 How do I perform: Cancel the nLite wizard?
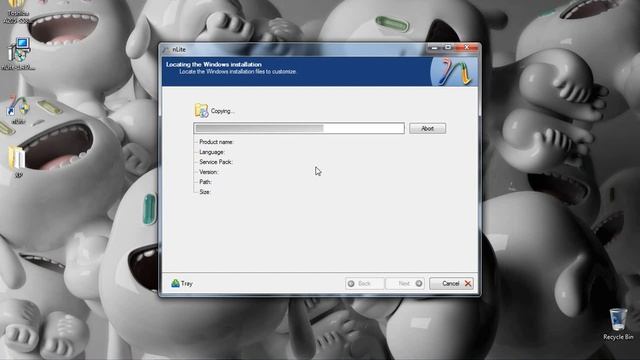click(x=451, y=283)
